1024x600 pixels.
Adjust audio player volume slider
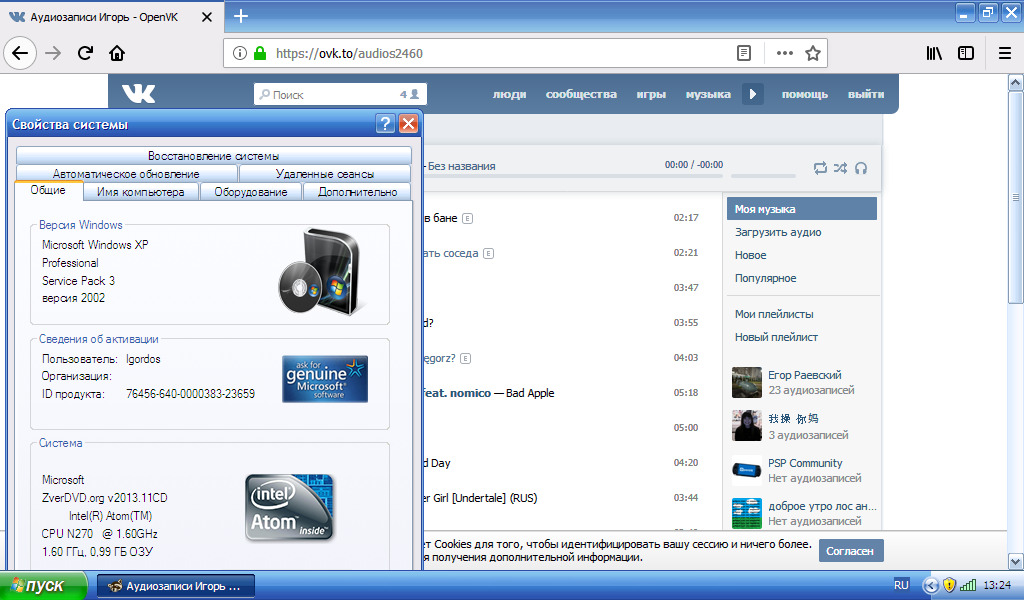point(763,176)
